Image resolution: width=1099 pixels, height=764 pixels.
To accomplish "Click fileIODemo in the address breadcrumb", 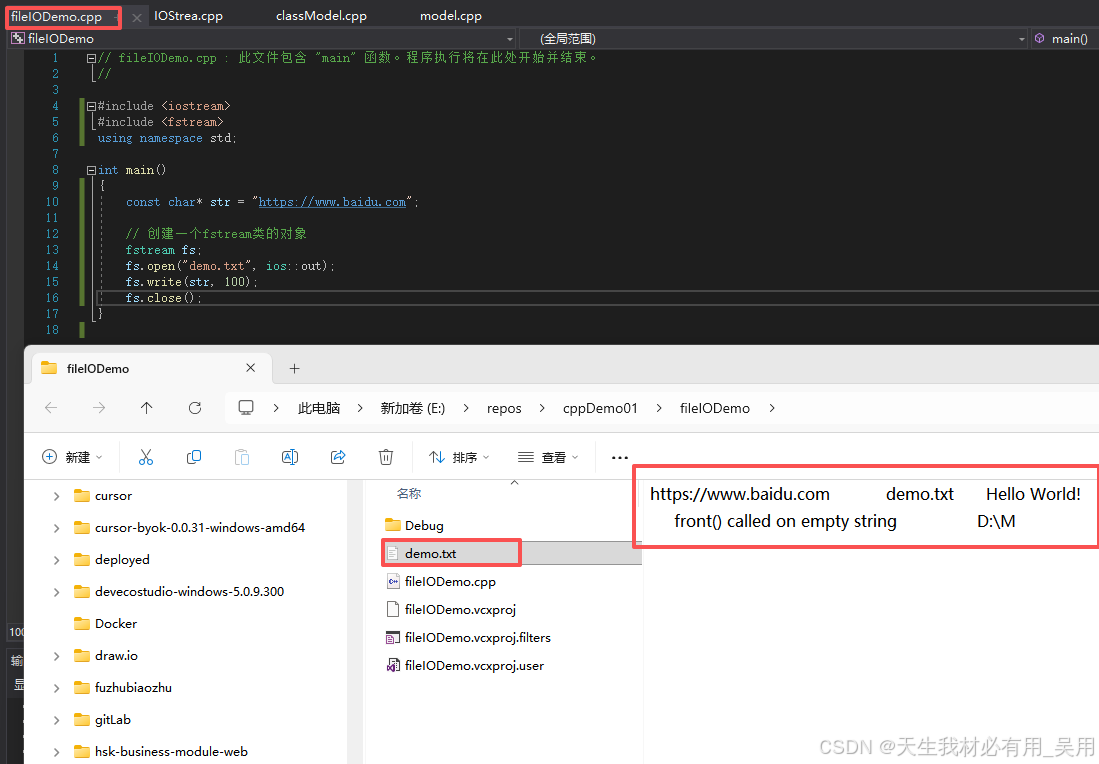I will point(714,408).
